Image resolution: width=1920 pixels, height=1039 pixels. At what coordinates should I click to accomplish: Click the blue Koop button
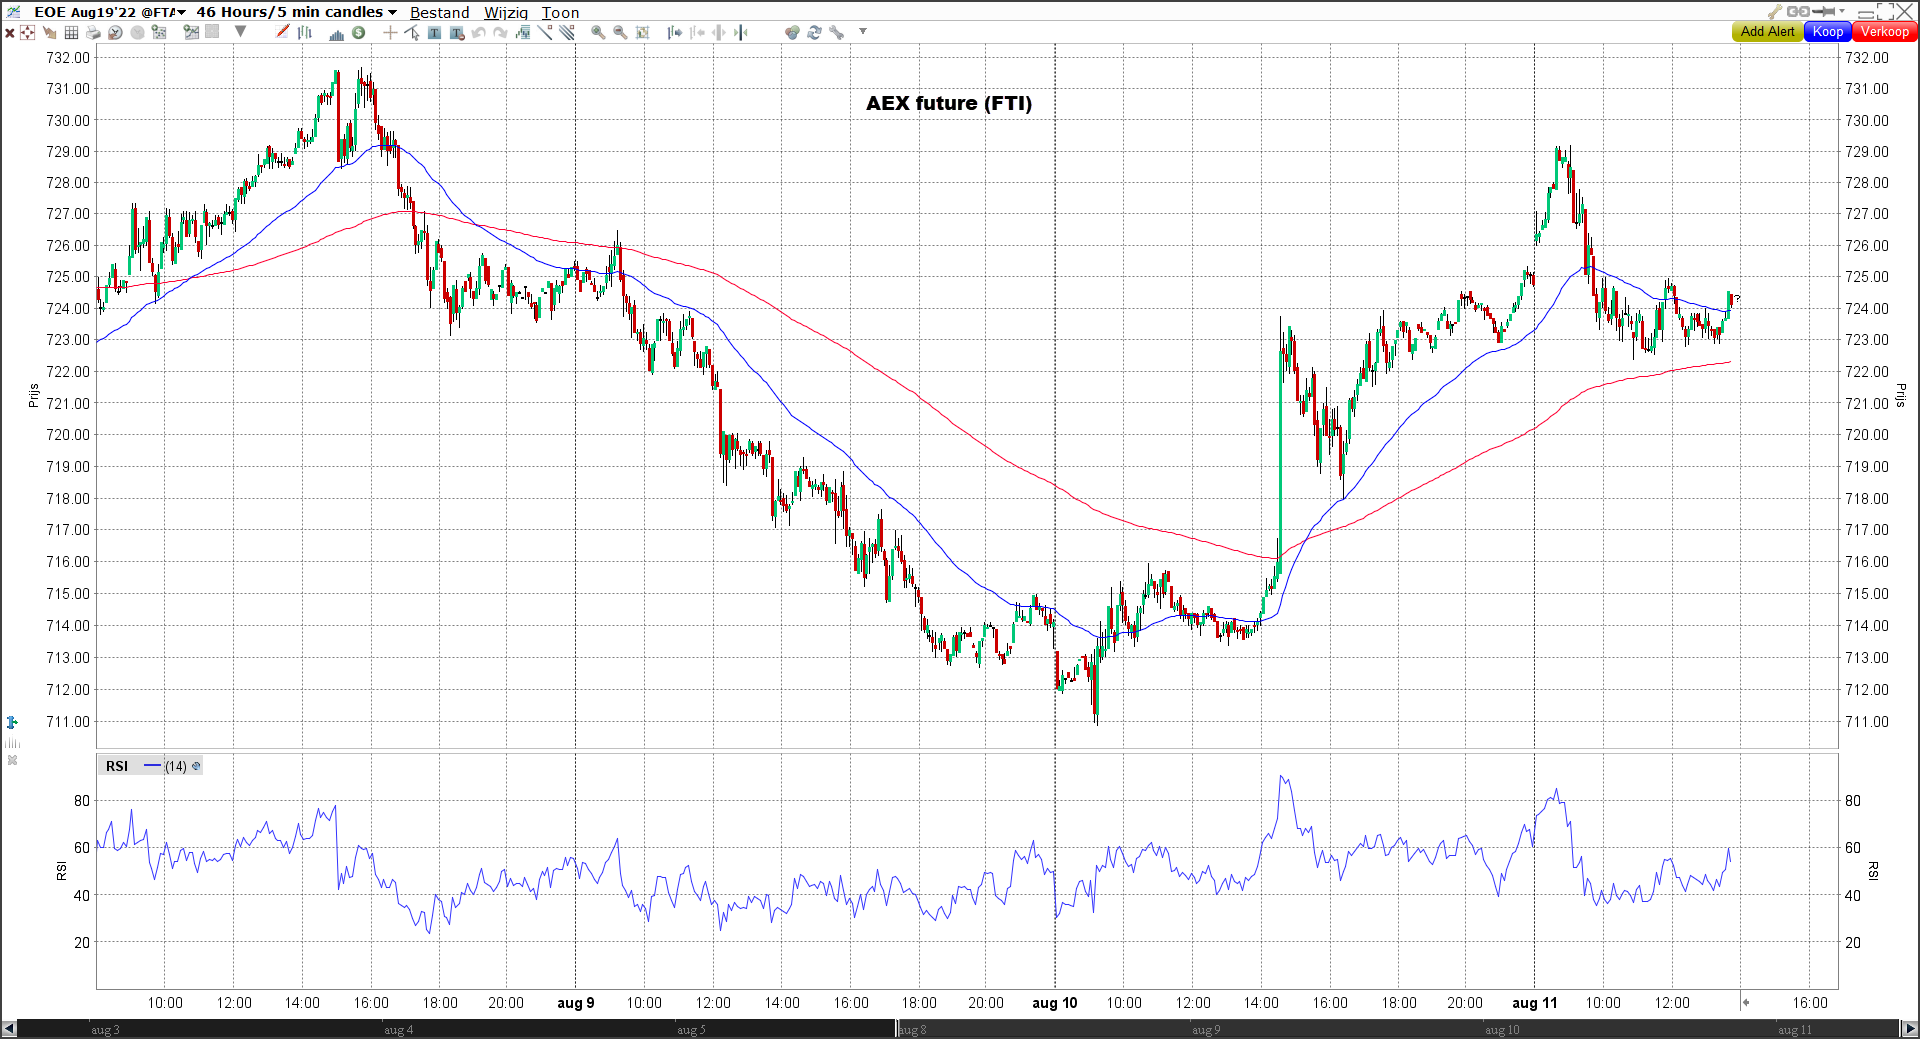click(x=1828, y=32)
